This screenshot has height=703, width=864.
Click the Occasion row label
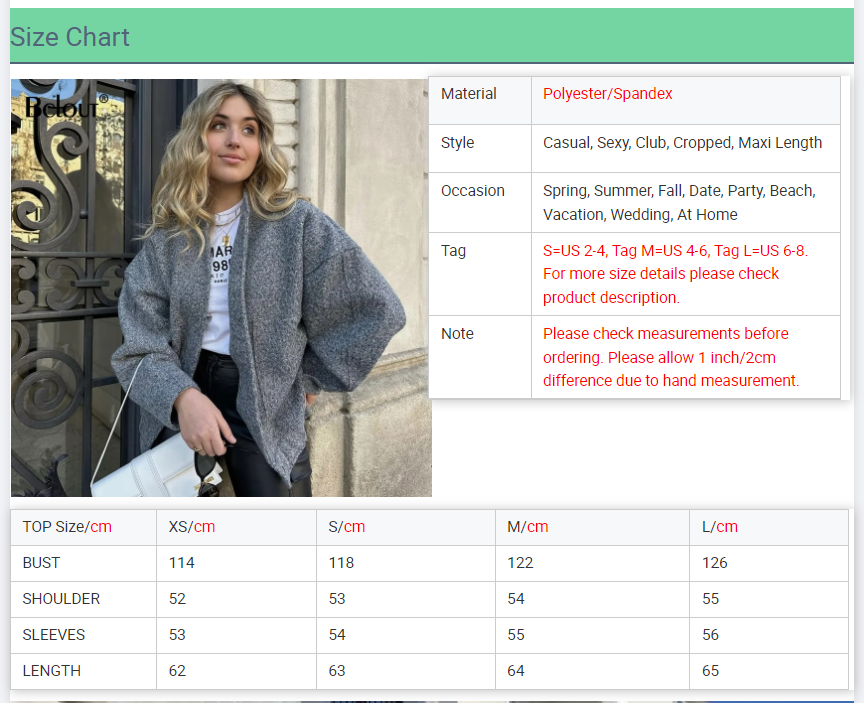click(x=472, y=191)
